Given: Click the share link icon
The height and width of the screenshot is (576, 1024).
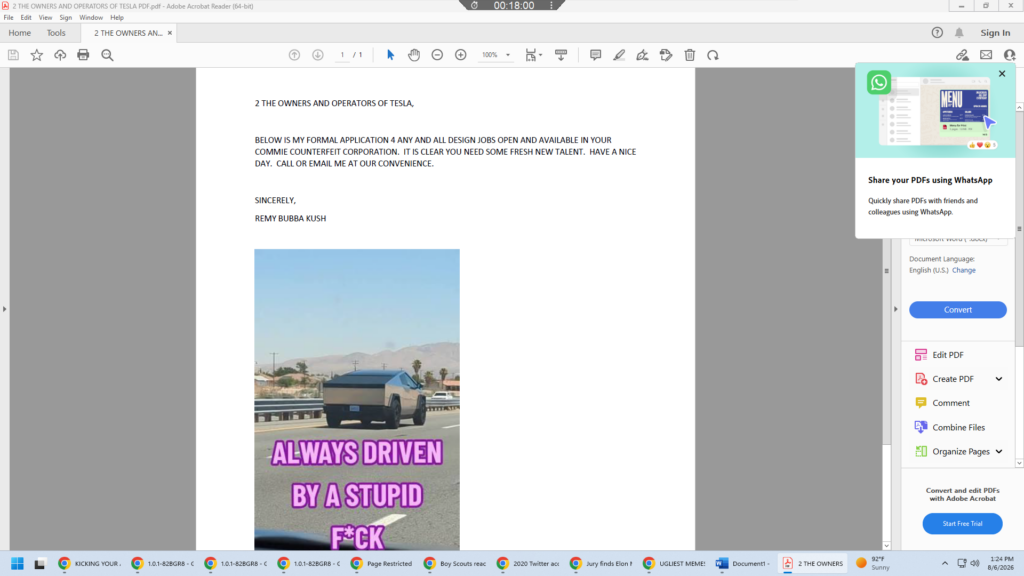Looking at the screenshot, I should pyautogui.click(x=963, y=55).
